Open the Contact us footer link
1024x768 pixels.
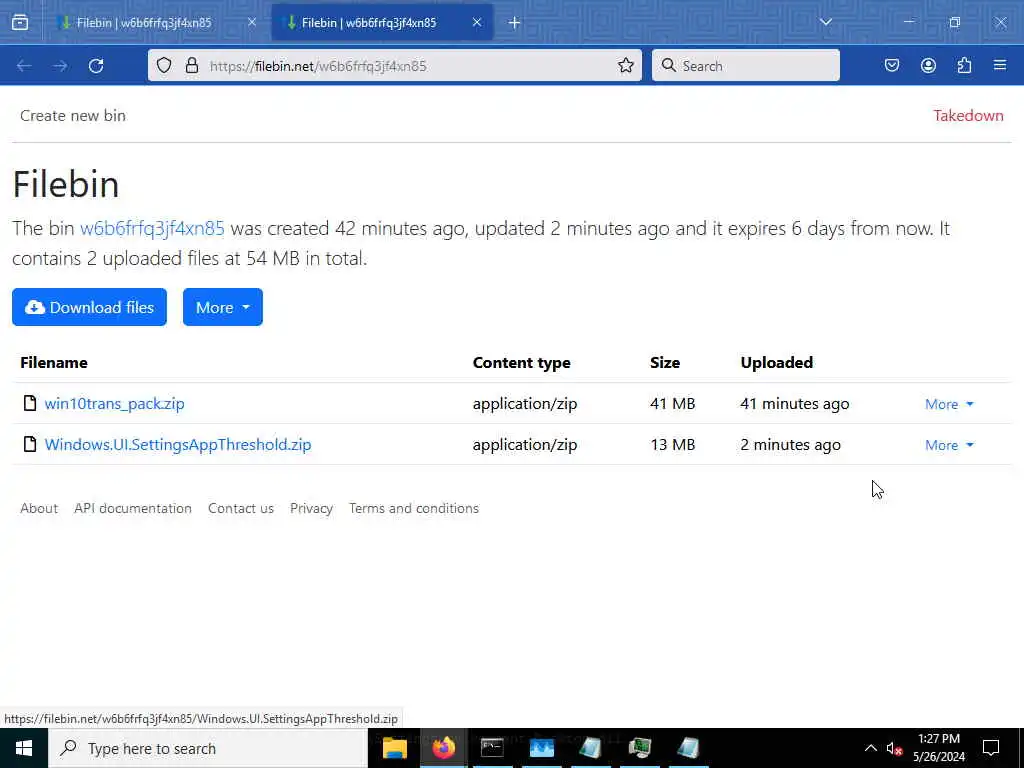click(x=241, y=508)
